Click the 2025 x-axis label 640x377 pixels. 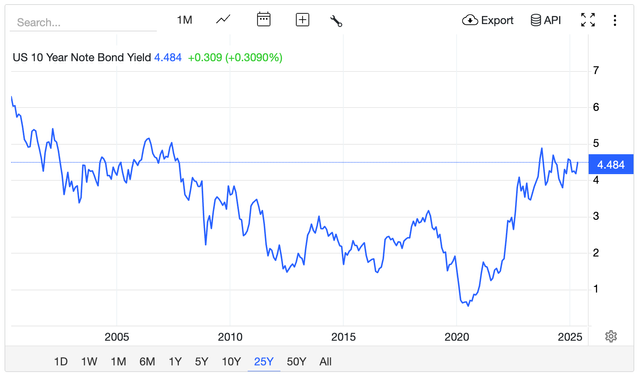[570, 337]
